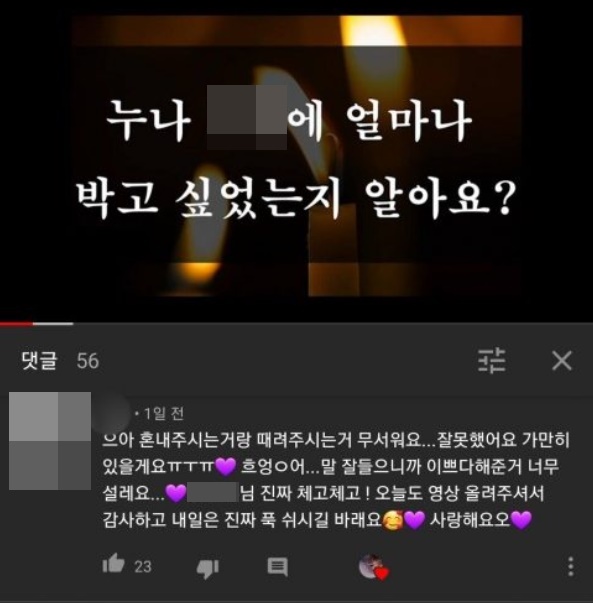The height and width of the screenshot is (603, 593).
Task: Open the blurred commenter username
Action: click(115, 415)
